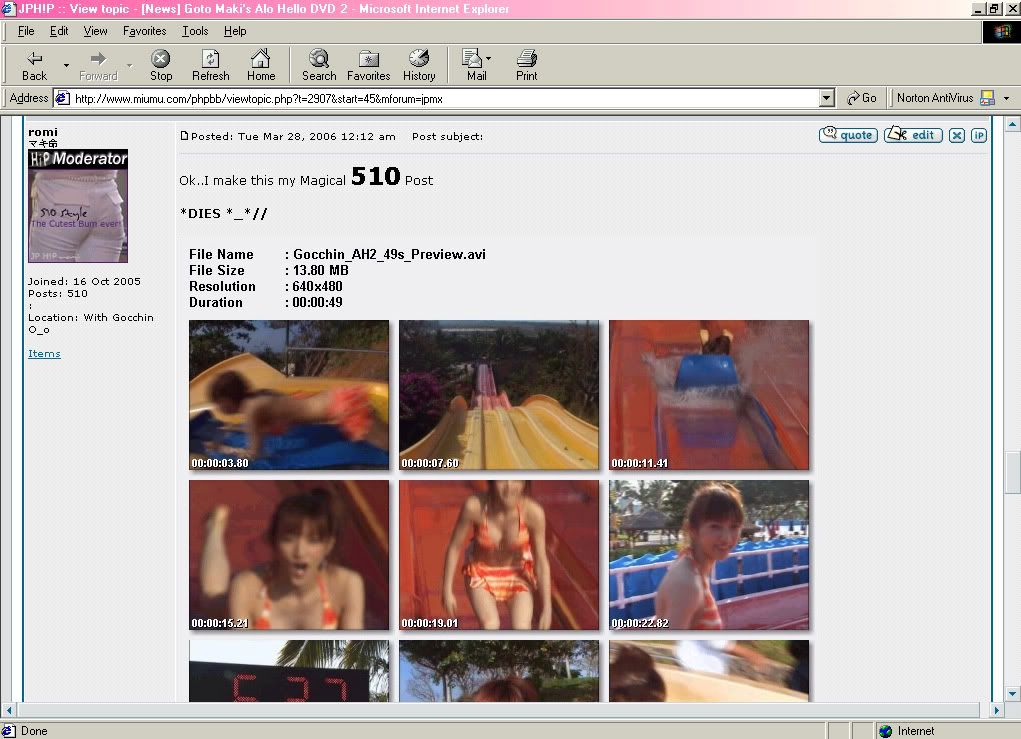This screenshot has width=1021, height=739.
Task: Click the duration value 00:00:49
Action: click(318, 302)
